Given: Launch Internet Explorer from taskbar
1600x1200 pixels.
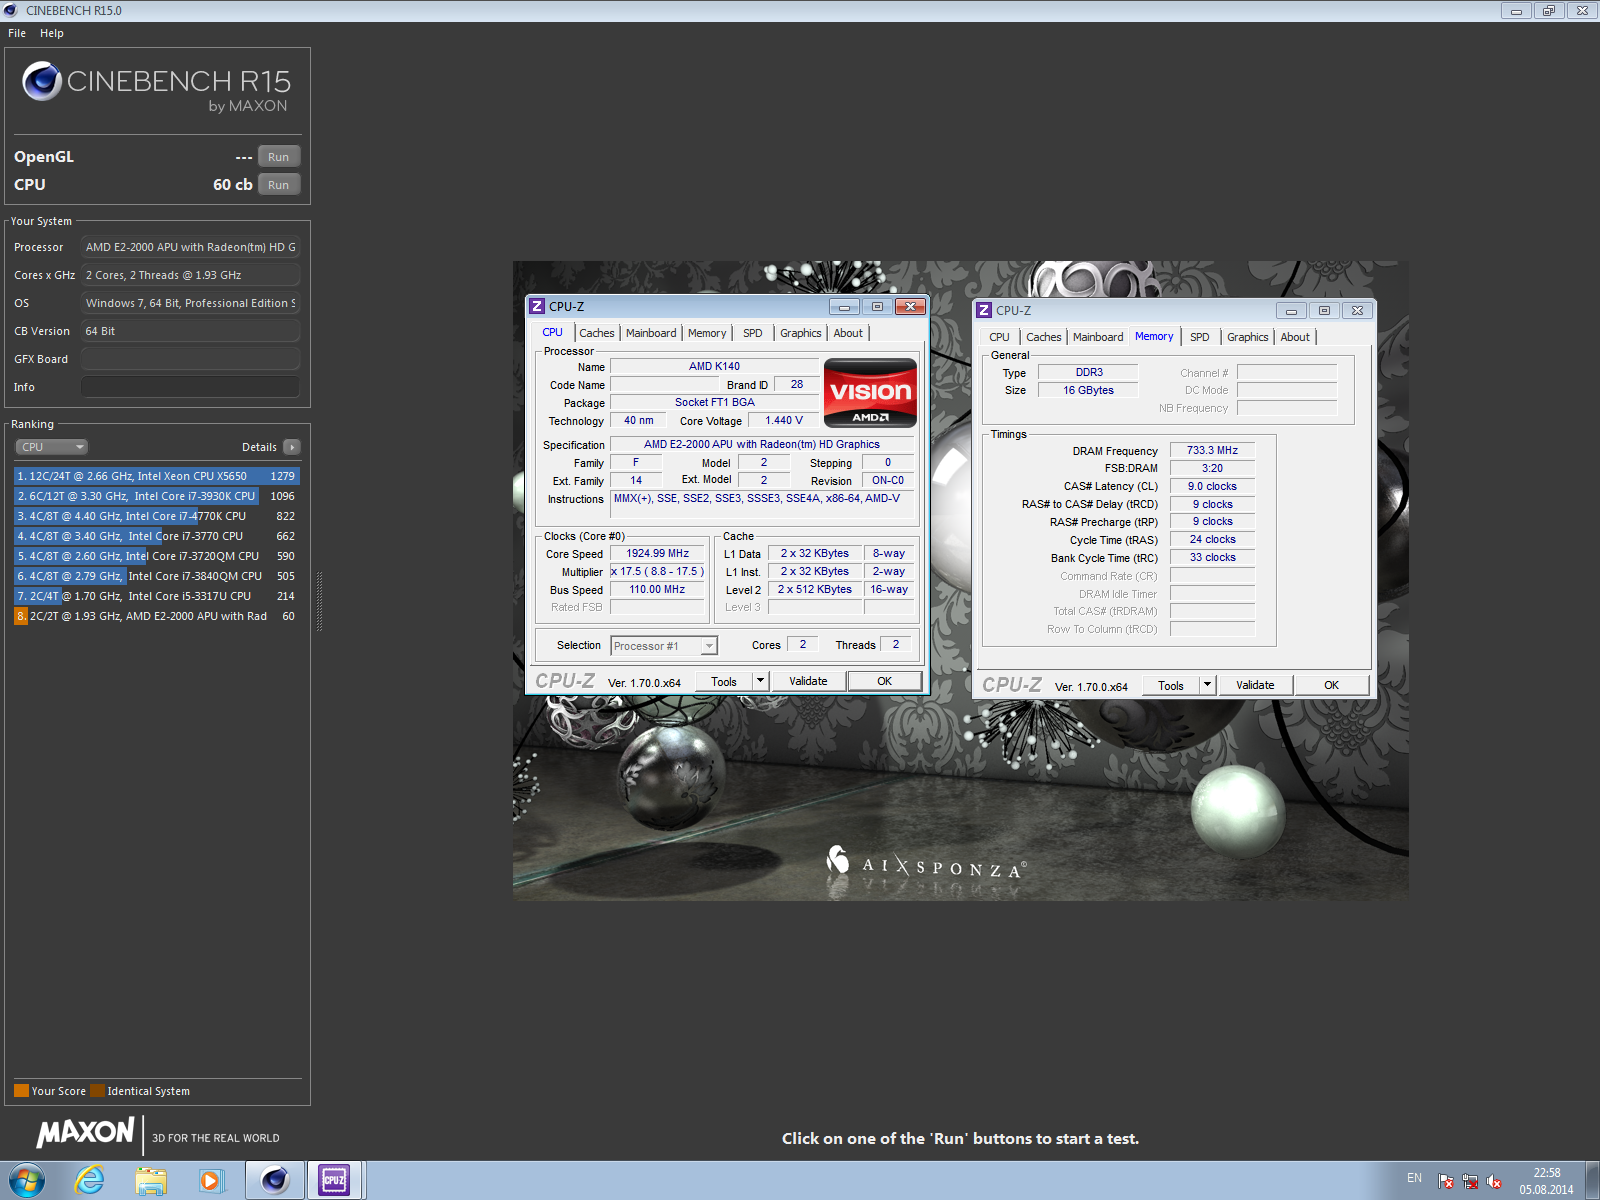Looking at the screenshot, I should click(90, 1181).
